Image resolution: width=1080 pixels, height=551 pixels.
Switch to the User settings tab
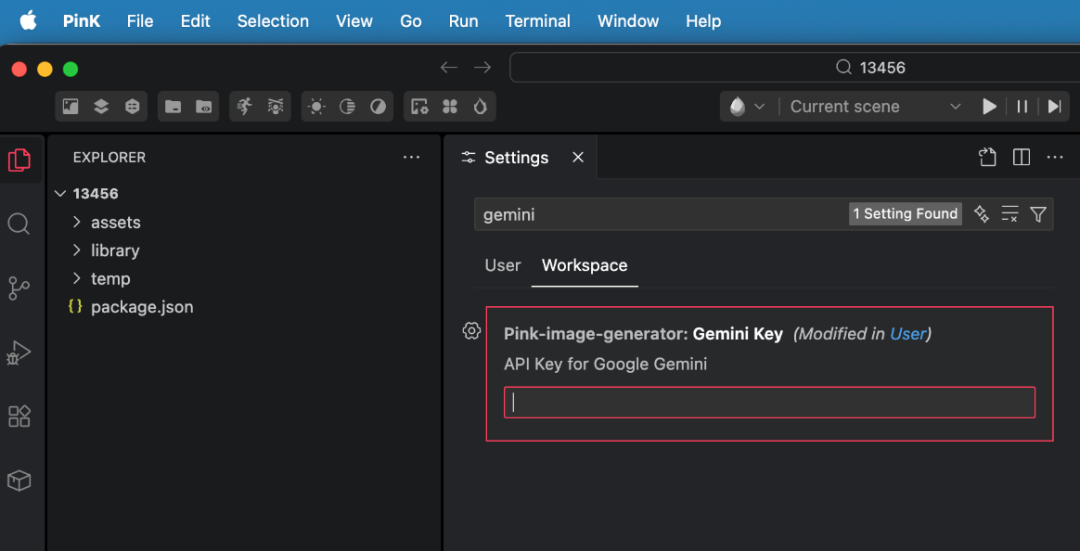(502, 265)
